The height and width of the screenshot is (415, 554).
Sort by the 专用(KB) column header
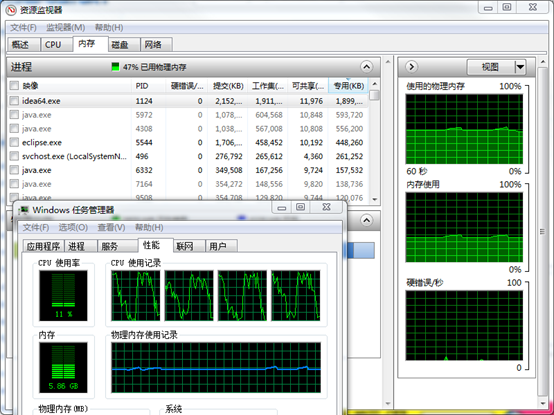pos(348,85)
